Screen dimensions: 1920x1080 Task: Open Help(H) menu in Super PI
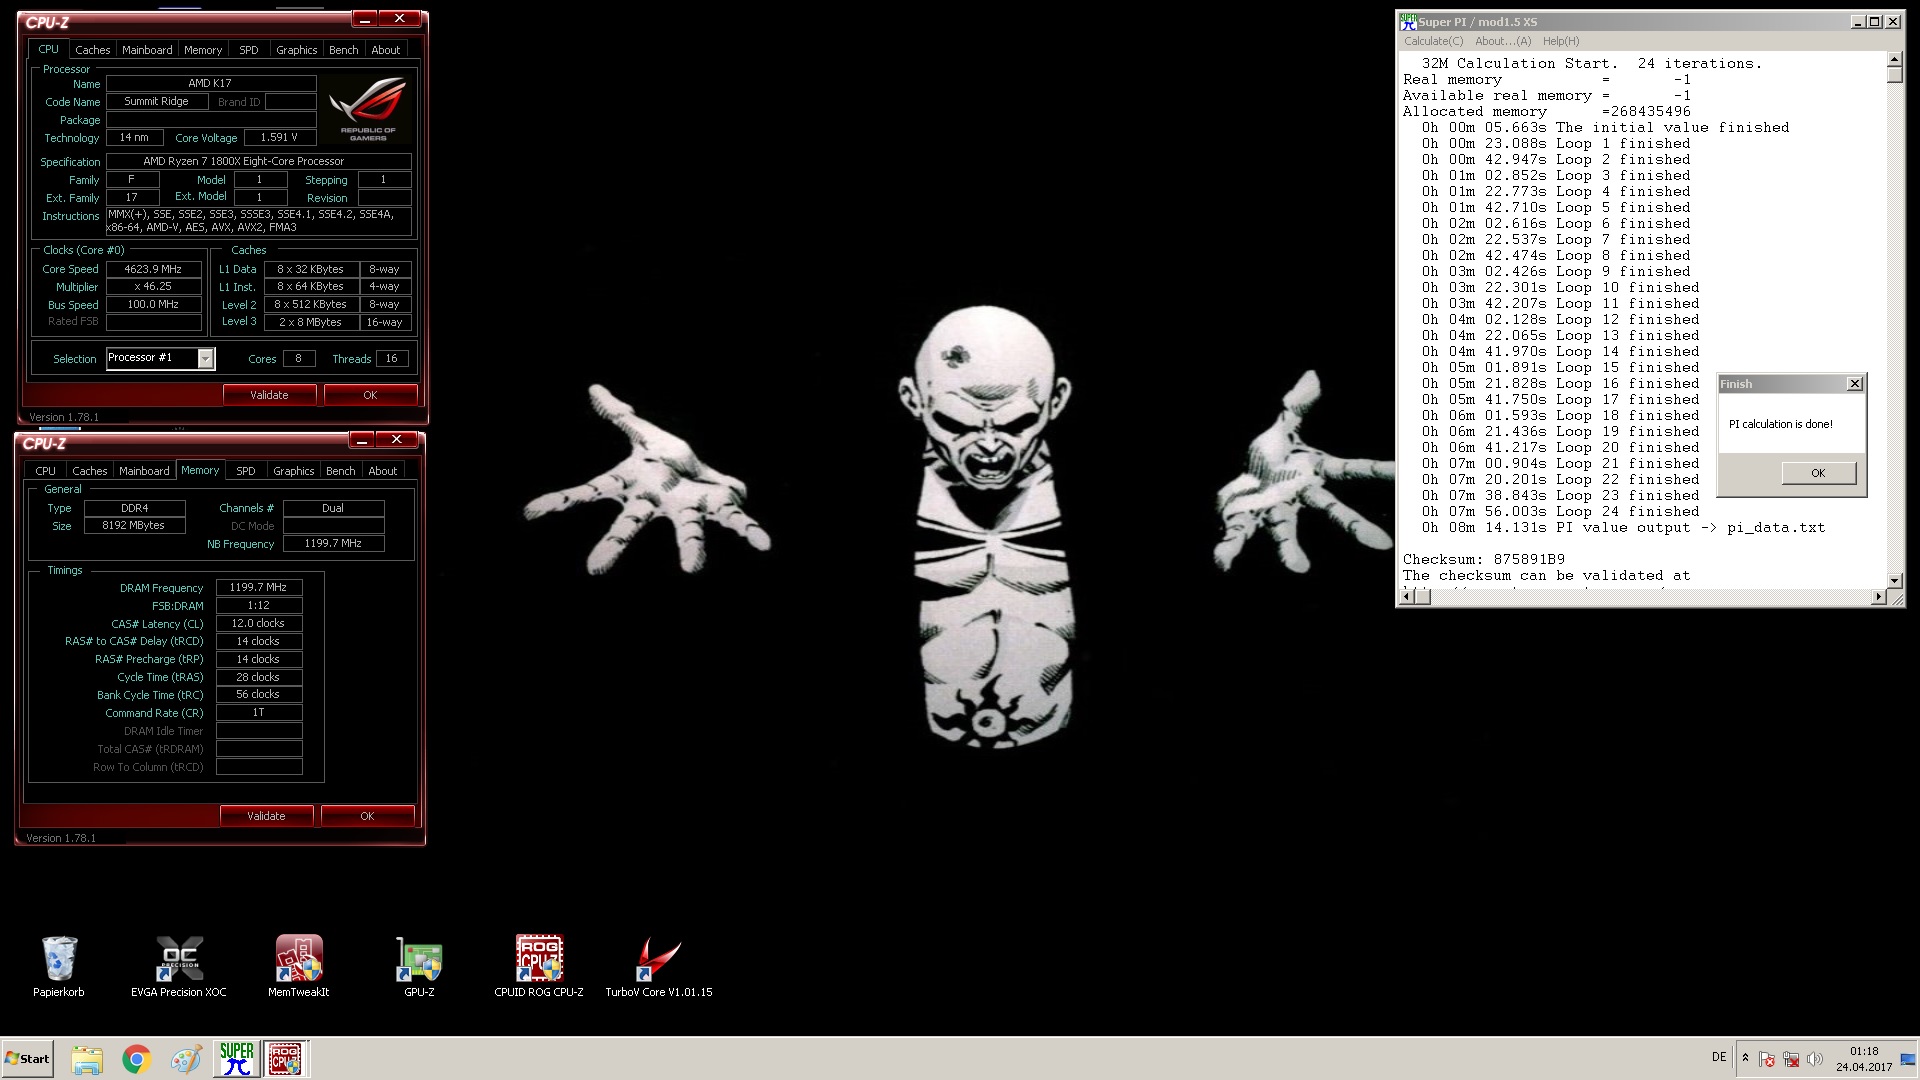[1561, 41]
